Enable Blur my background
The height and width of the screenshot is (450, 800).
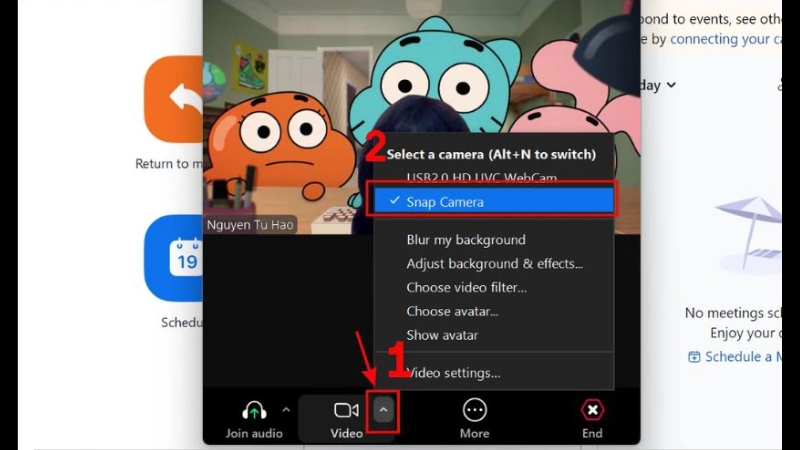click(465, 240)
